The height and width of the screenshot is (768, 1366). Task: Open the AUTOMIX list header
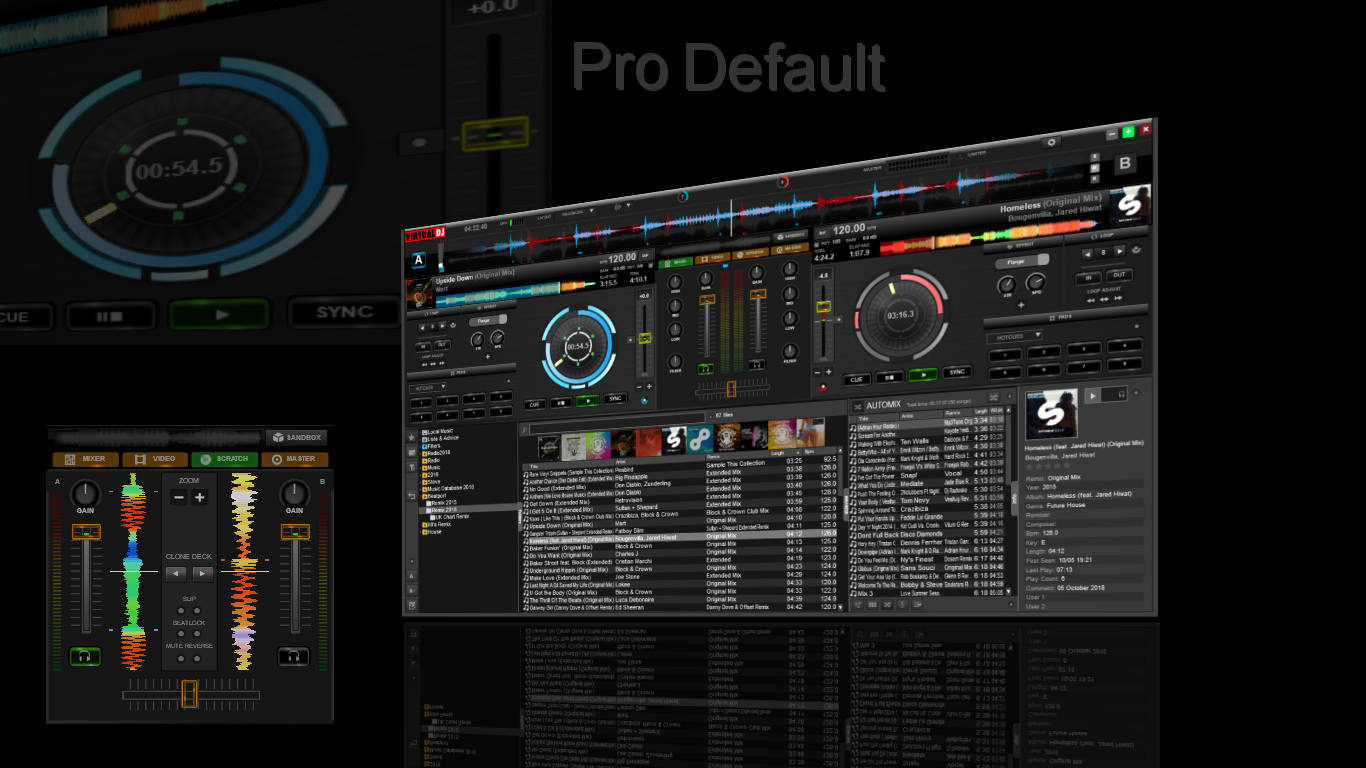click(883, 405)
